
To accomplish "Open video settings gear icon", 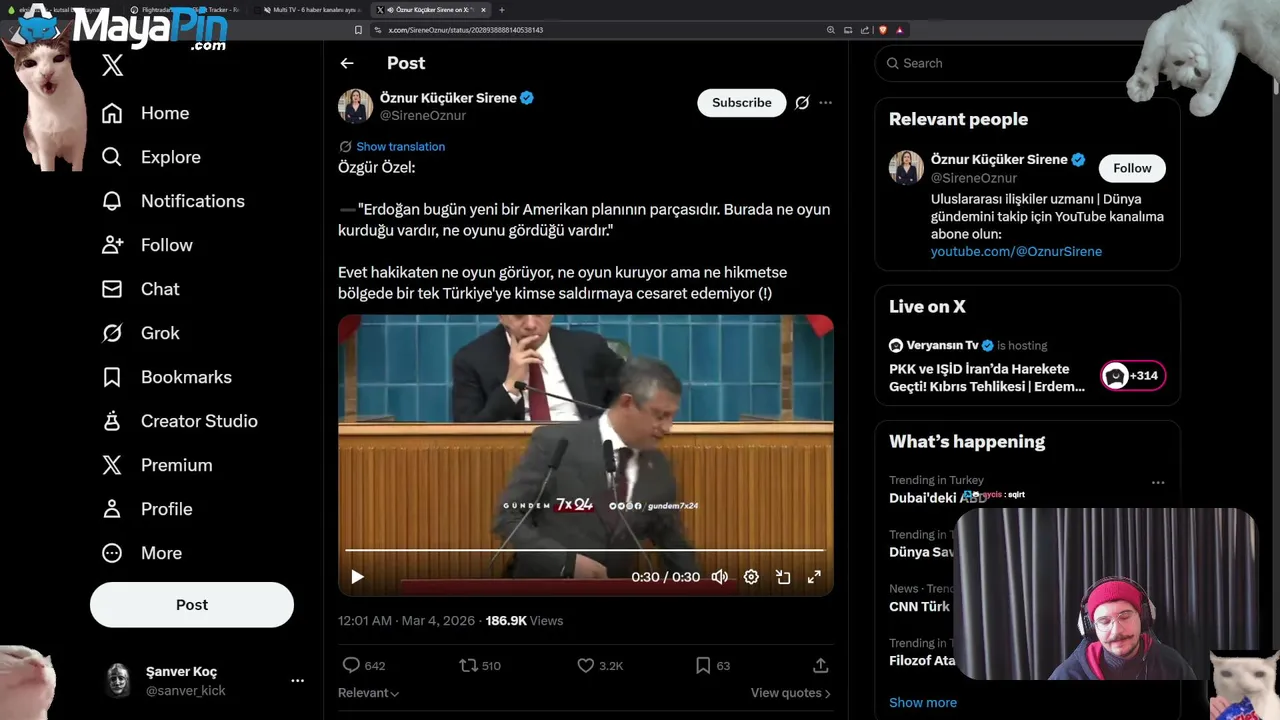I will [751, 577].
